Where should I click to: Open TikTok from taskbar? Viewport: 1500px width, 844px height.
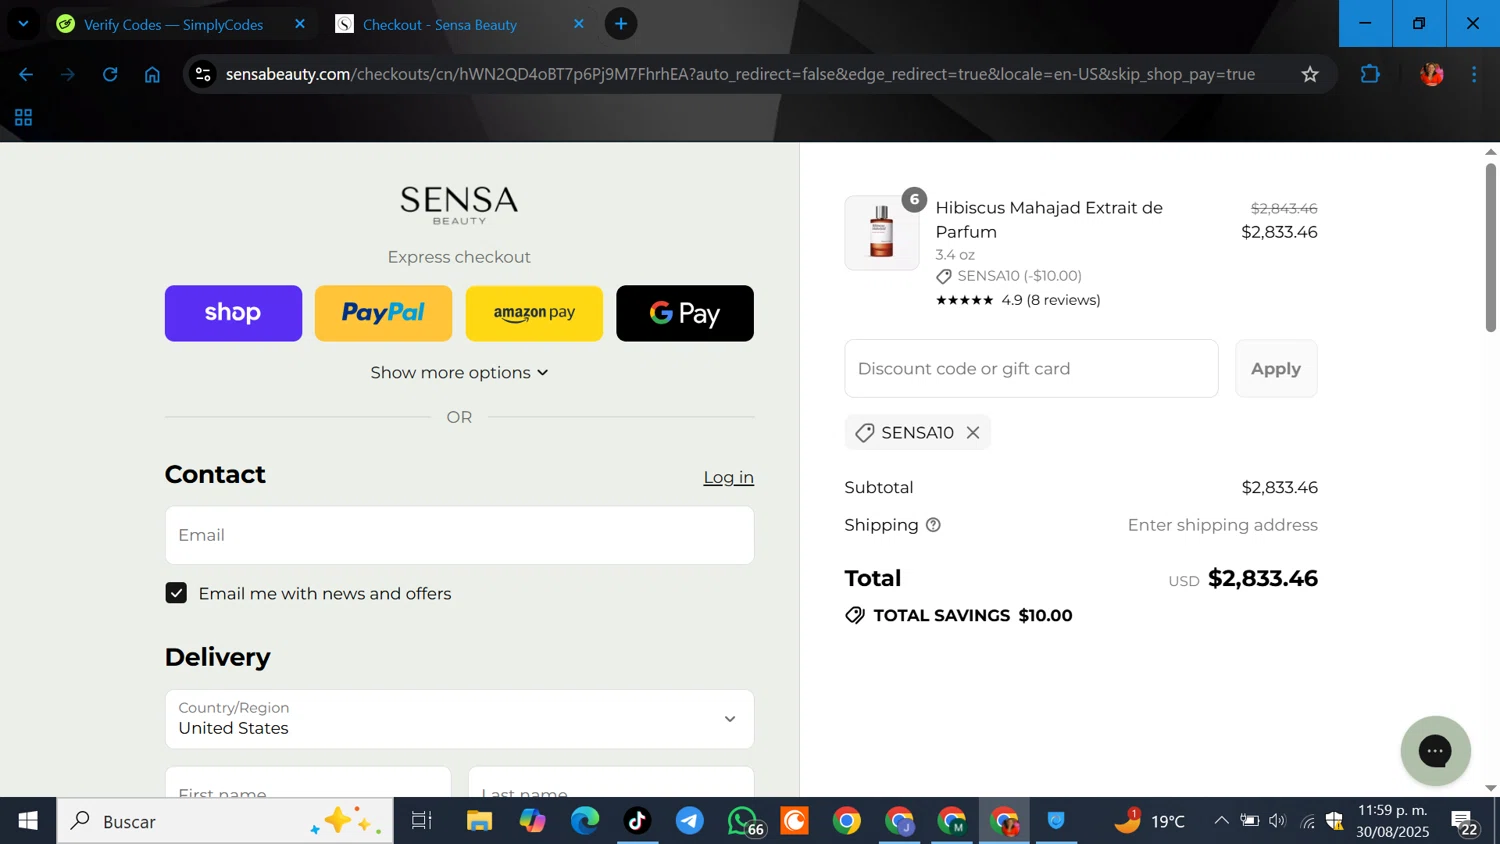click(x=637, y=821)
